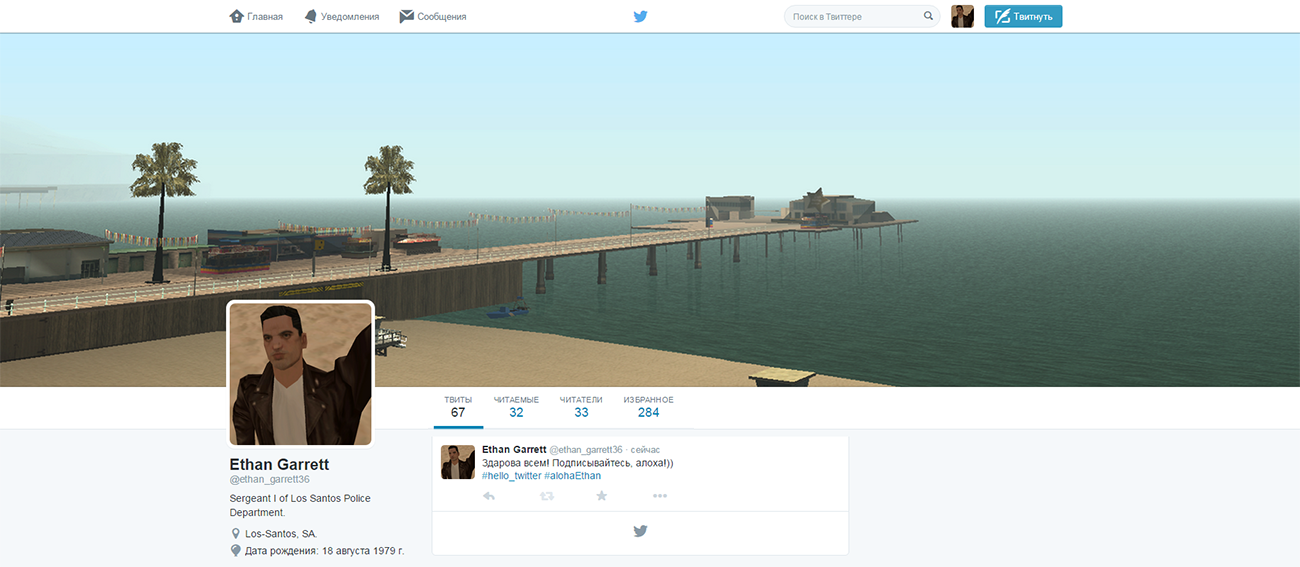Open more options ellipsis on tweet
The height and width of the screenshot is (567, 1300).
pos(660,496)
